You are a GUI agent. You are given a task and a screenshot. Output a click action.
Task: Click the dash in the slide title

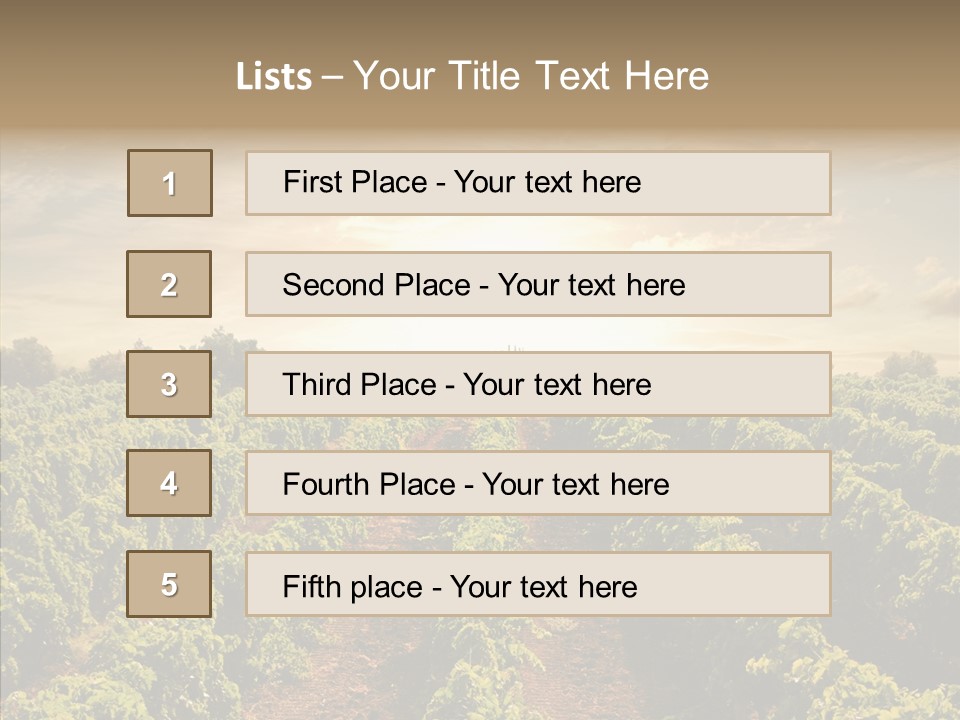(x=332, y=77)
